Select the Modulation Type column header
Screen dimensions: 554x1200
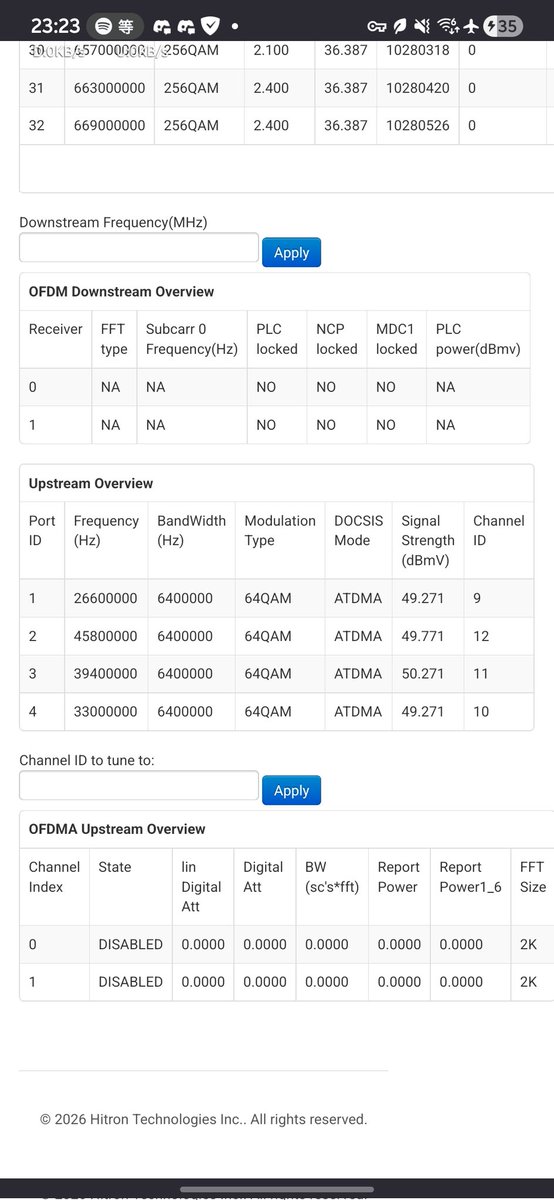(x=280, y=531)
